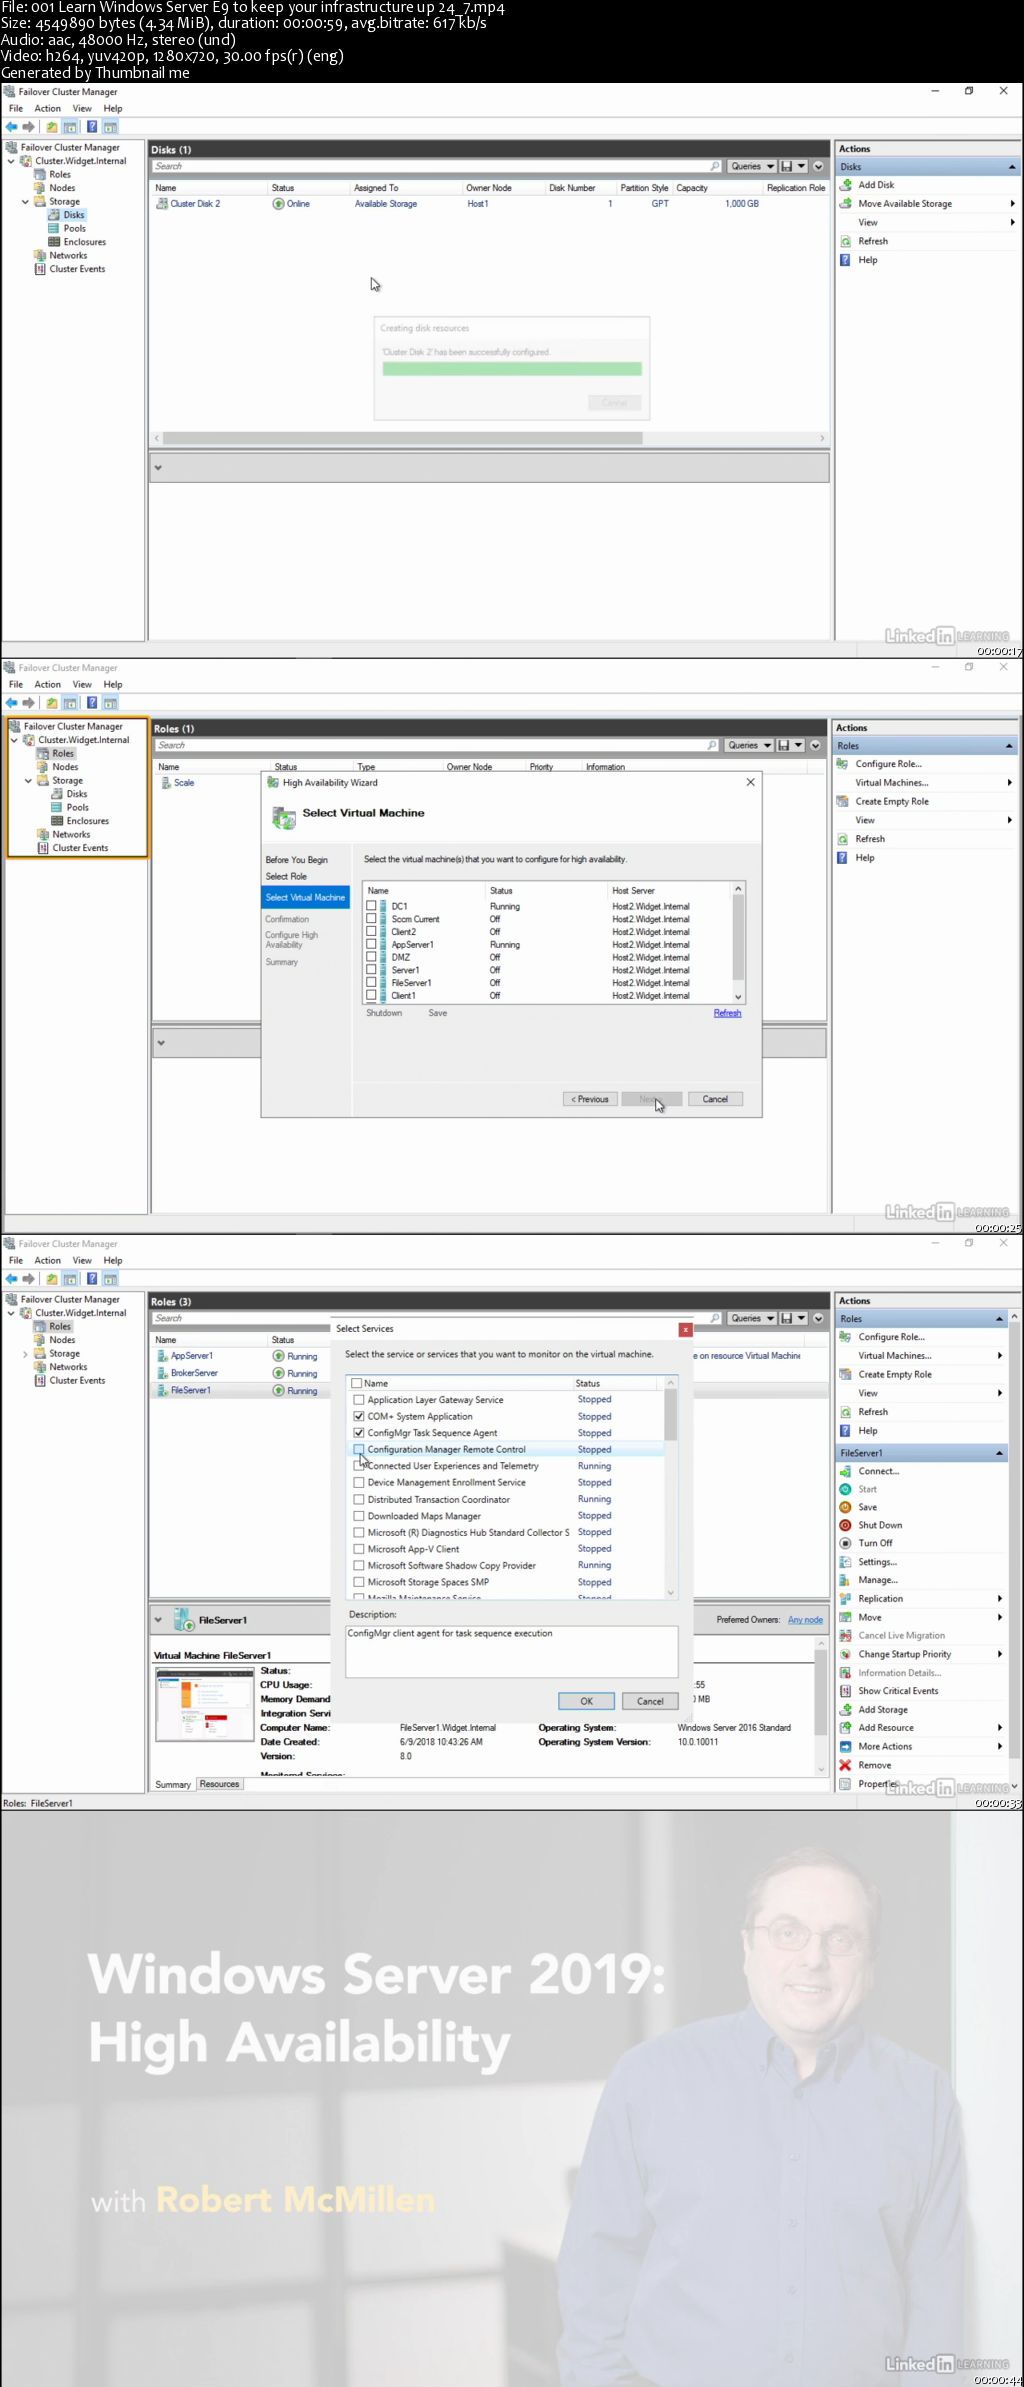Check the AppServer1 checkbox in wizard
Viewport: 1024px width, 2387px height.
tap(372, 944)
